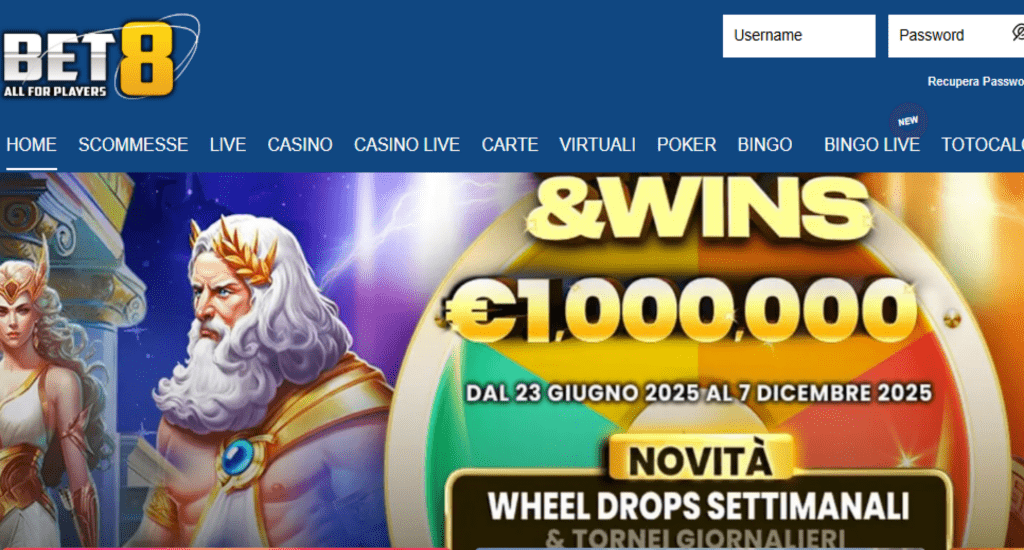Viewport: 1024px width, 550px height.
Task: Click the NEW badge above Bingo Live
Action: [x=908, y=121]
